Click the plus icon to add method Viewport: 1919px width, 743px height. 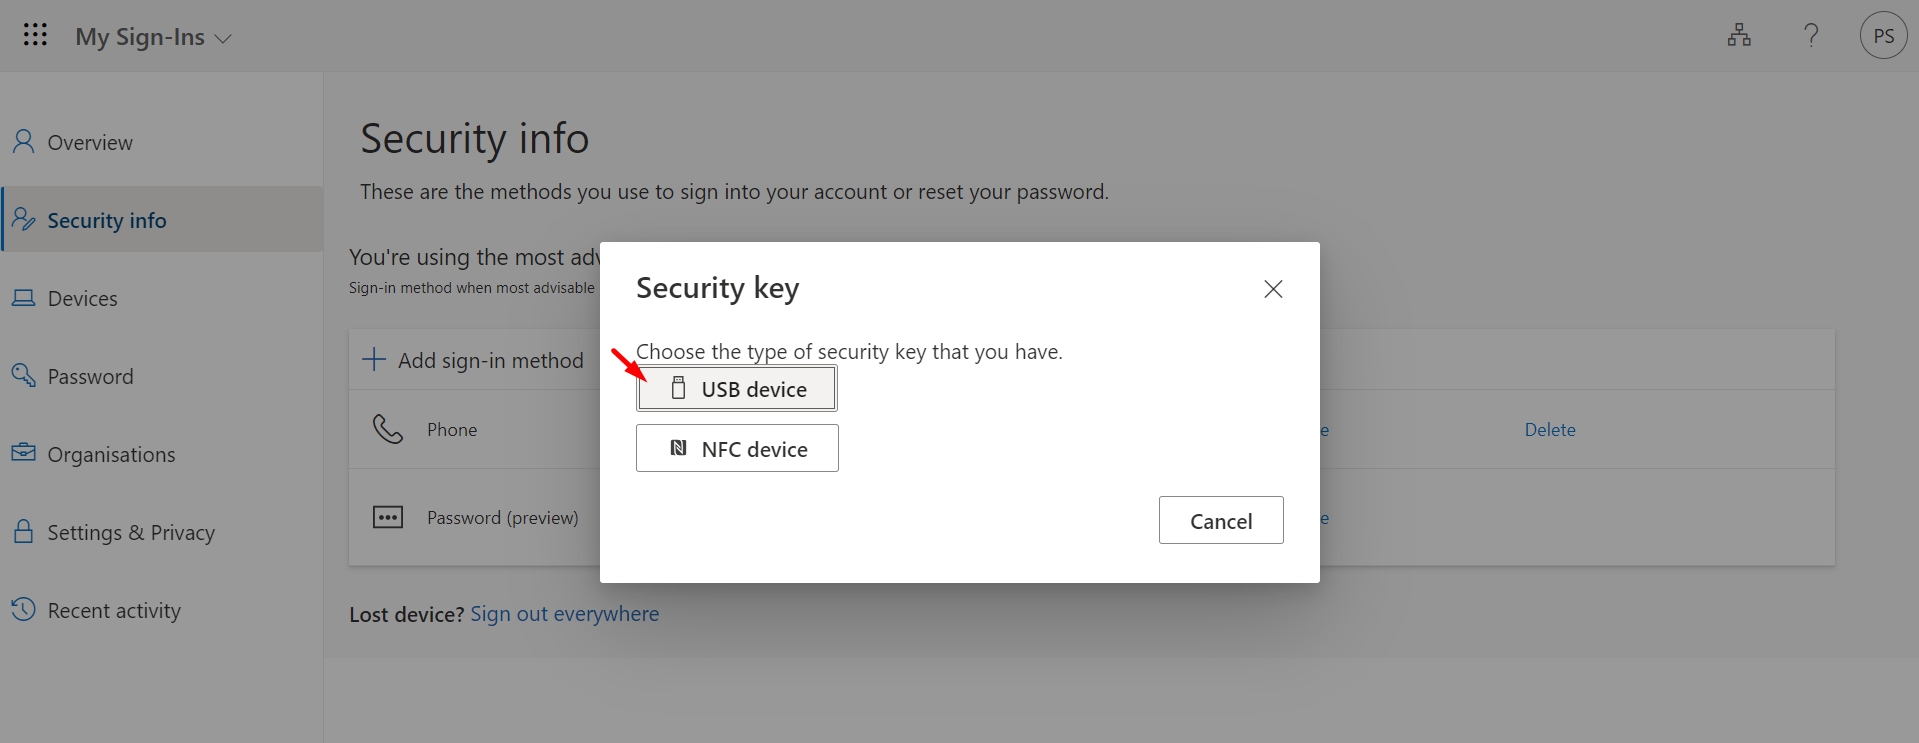(x=374, y=359)
